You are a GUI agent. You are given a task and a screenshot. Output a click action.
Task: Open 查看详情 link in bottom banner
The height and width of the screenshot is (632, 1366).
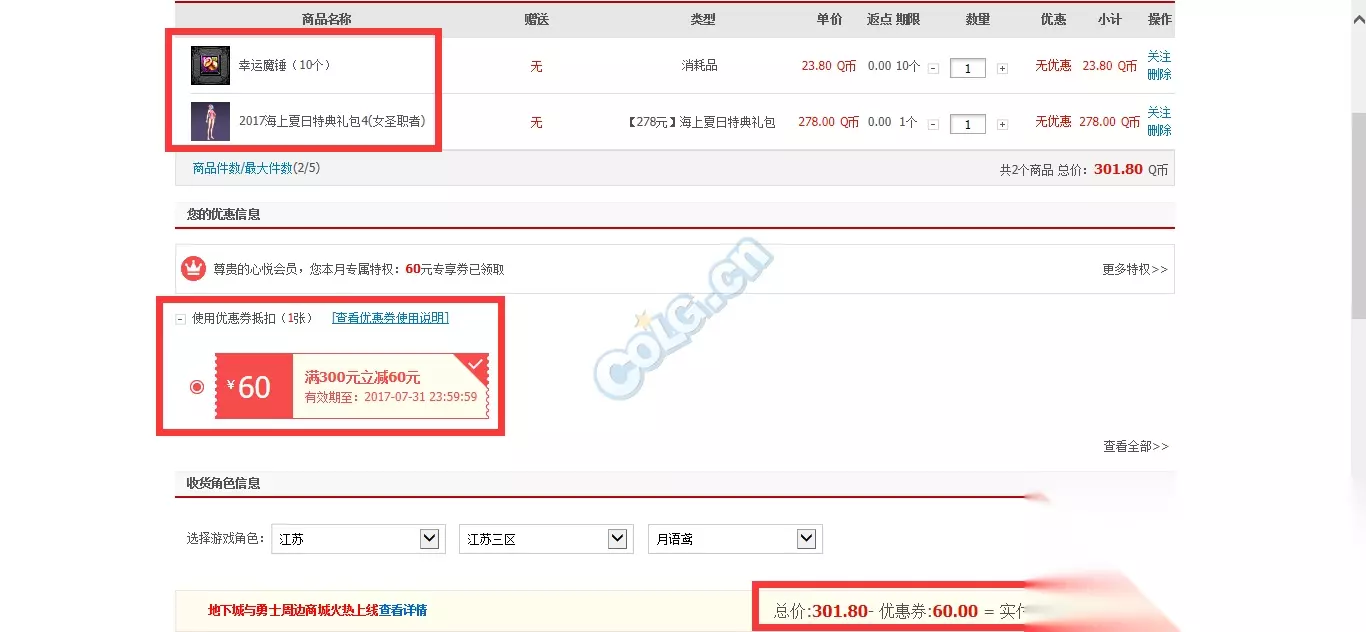pyautogui.click(x=403, y=610)
